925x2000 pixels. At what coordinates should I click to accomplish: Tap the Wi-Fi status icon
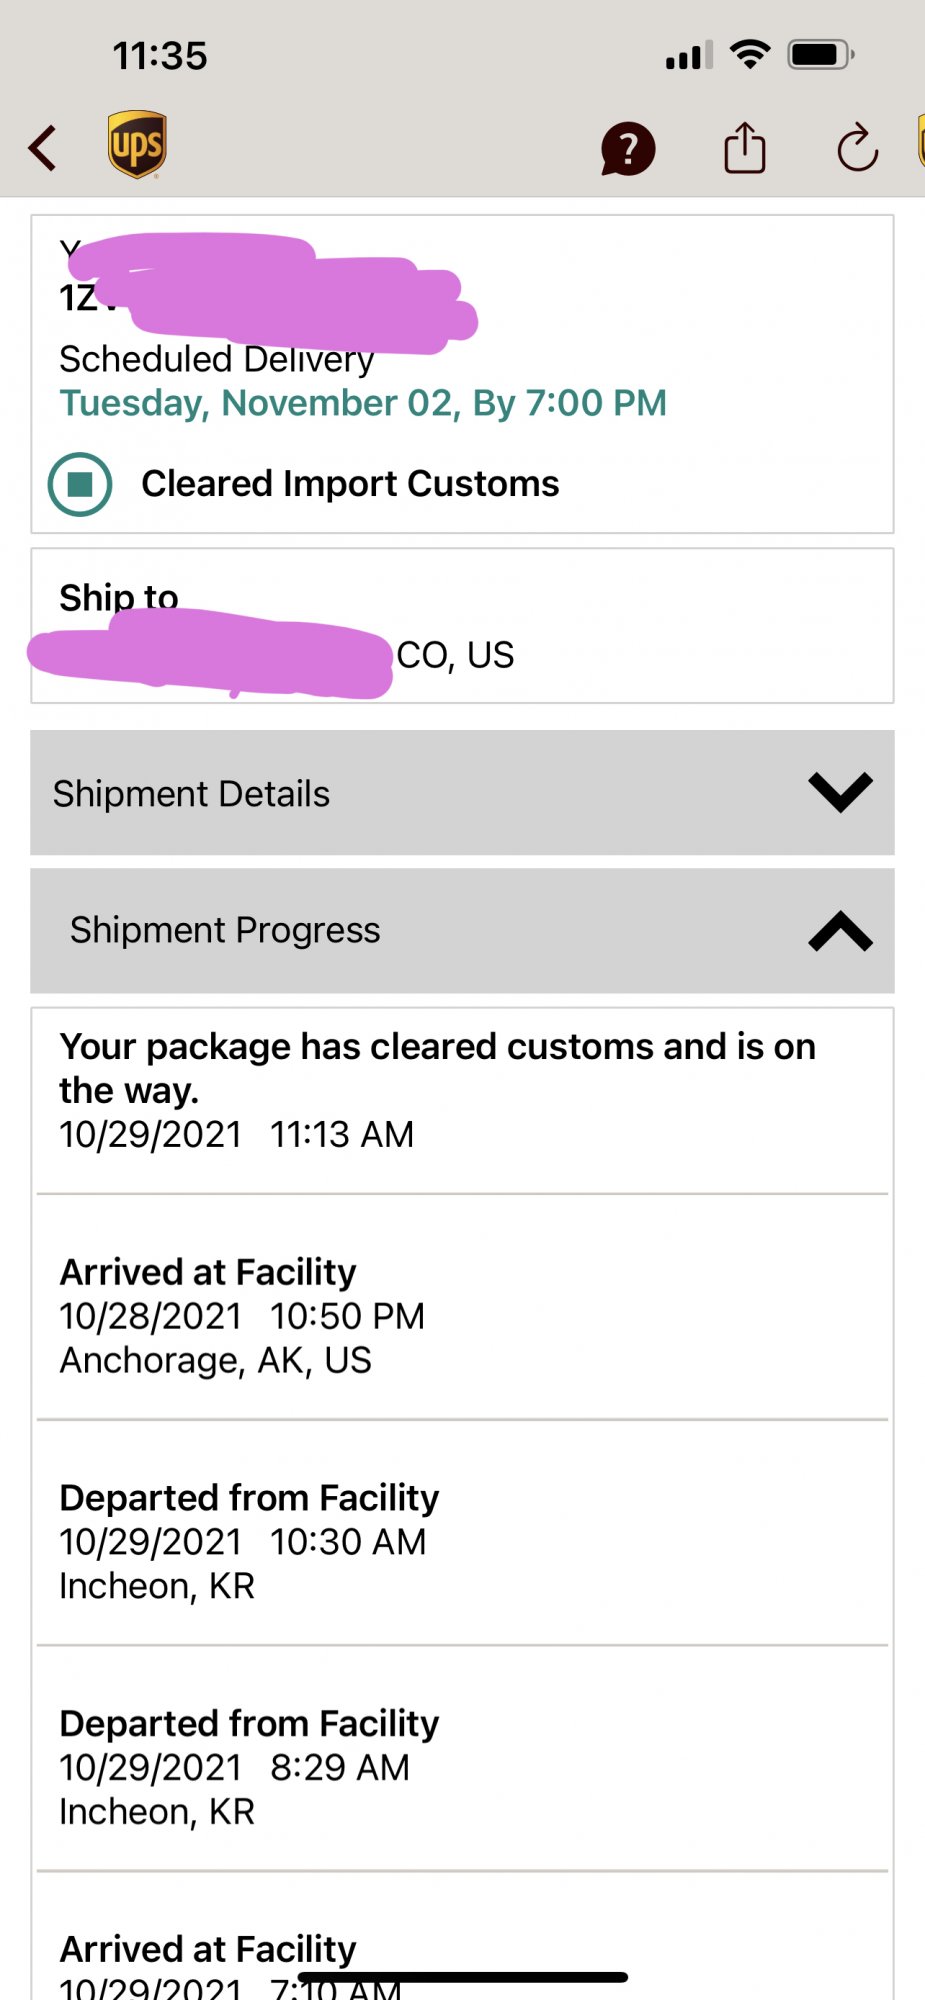pos(750,54)
